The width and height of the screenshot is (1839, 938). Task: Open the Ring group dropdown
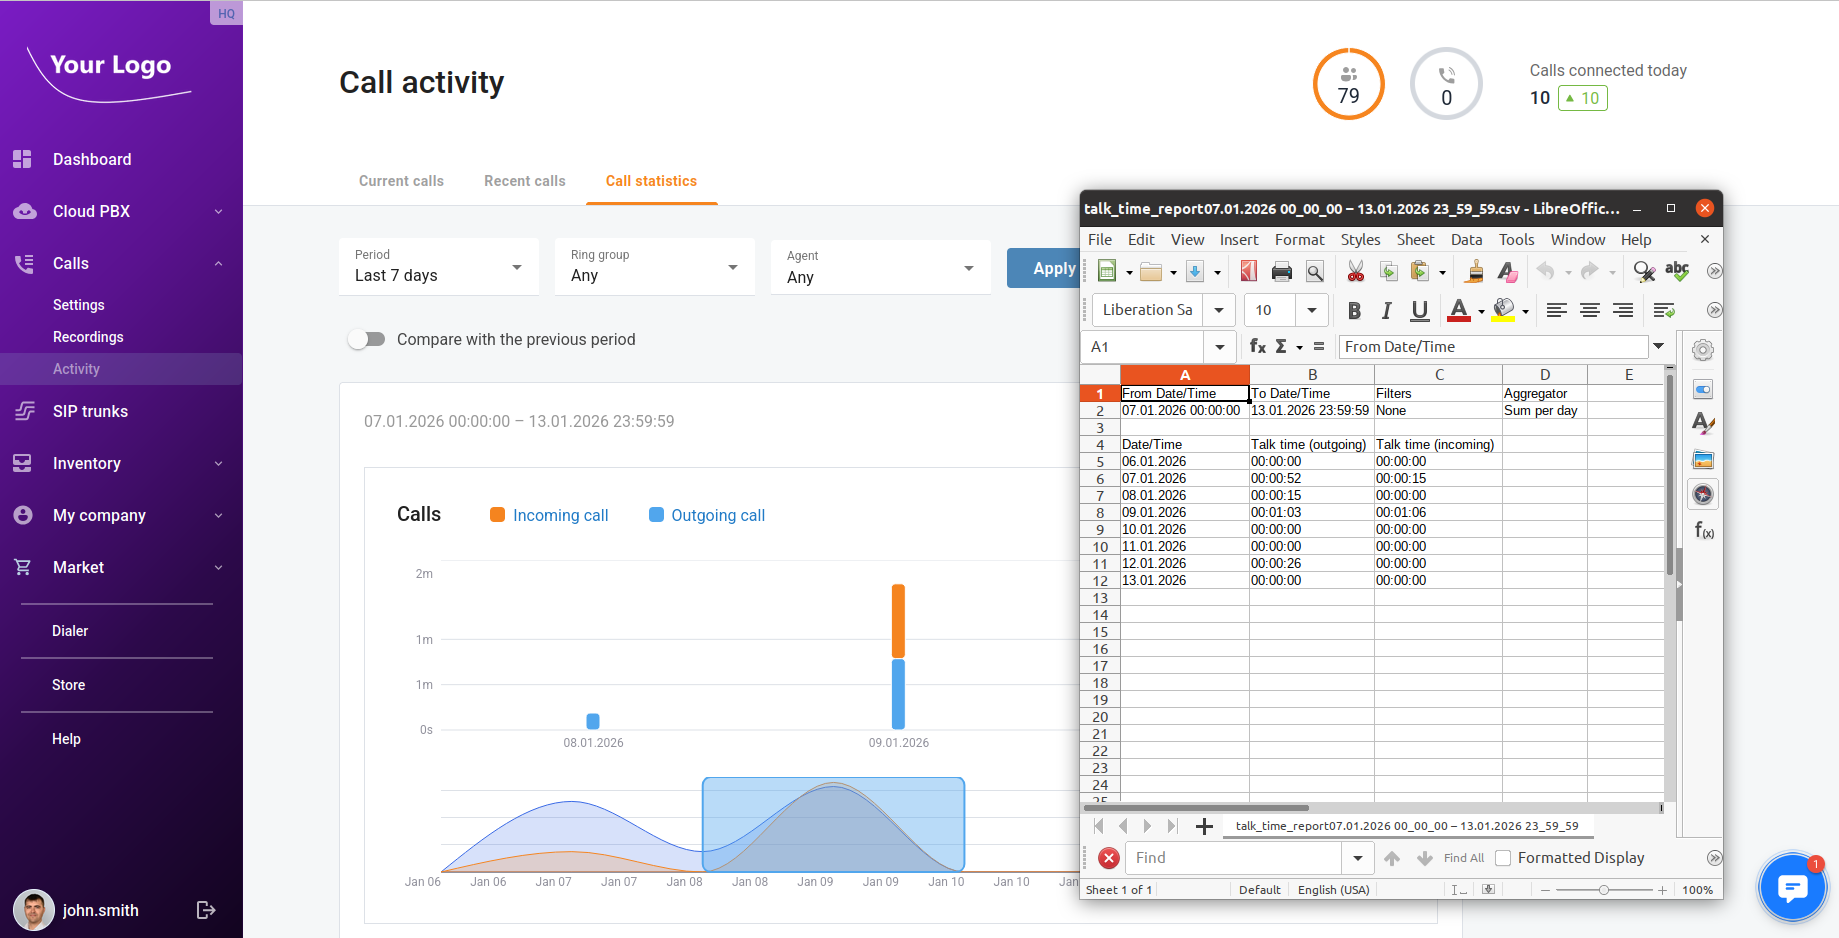click(x=654, y=267)
